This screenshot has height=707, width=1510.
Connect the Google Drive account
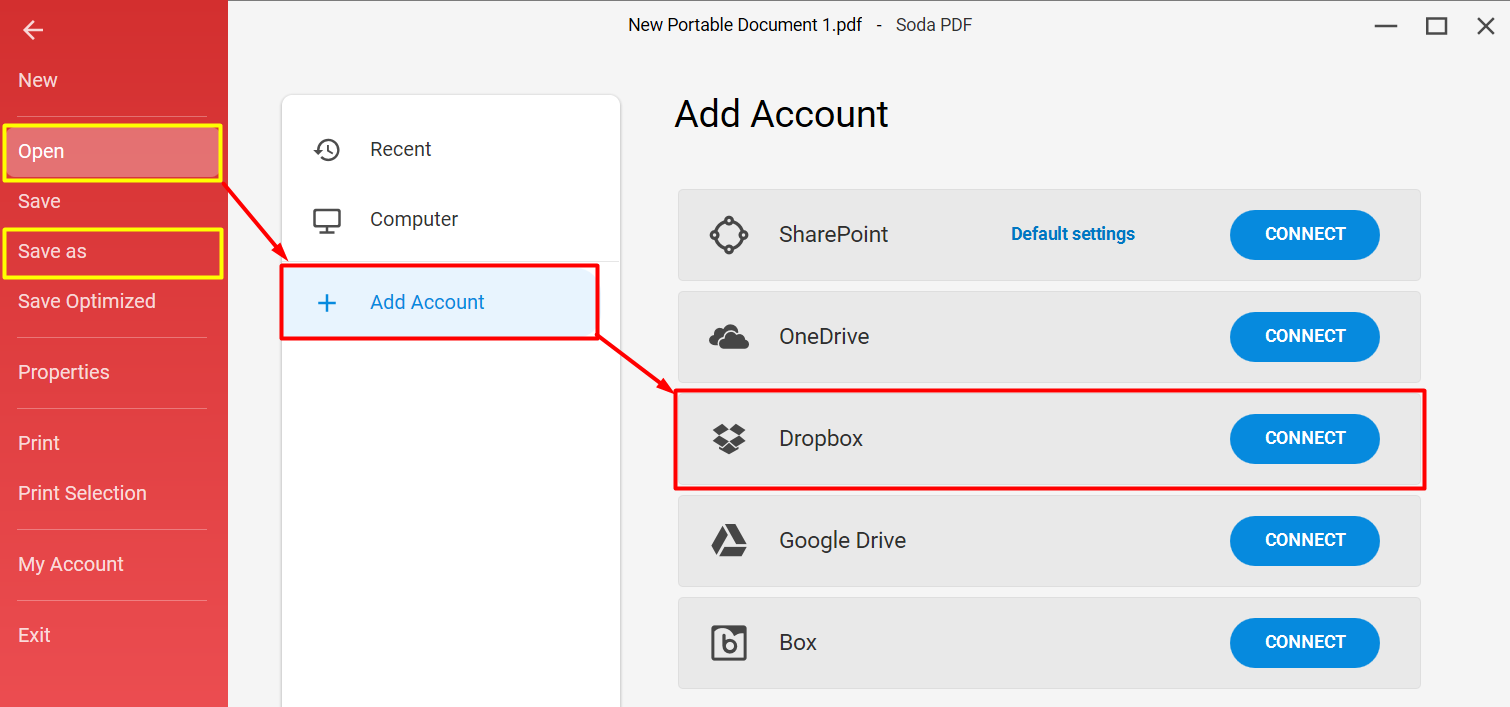(1305, 541)
